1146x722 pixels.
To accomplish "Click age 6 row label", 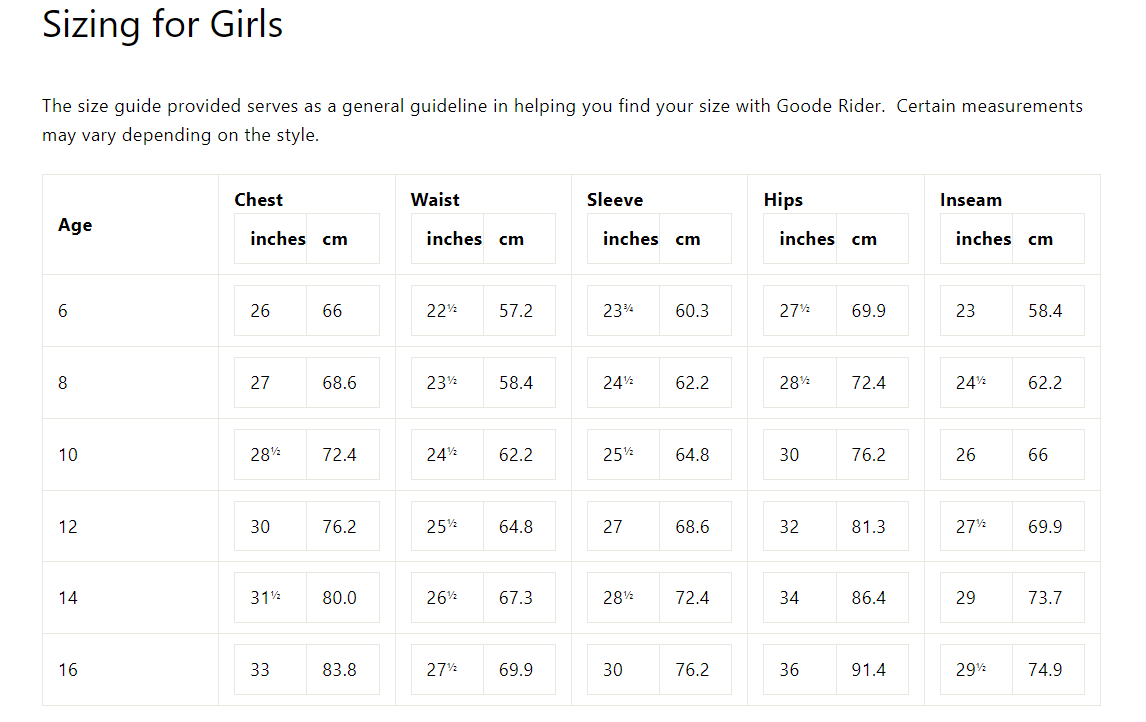I will (x=63, y=311).
